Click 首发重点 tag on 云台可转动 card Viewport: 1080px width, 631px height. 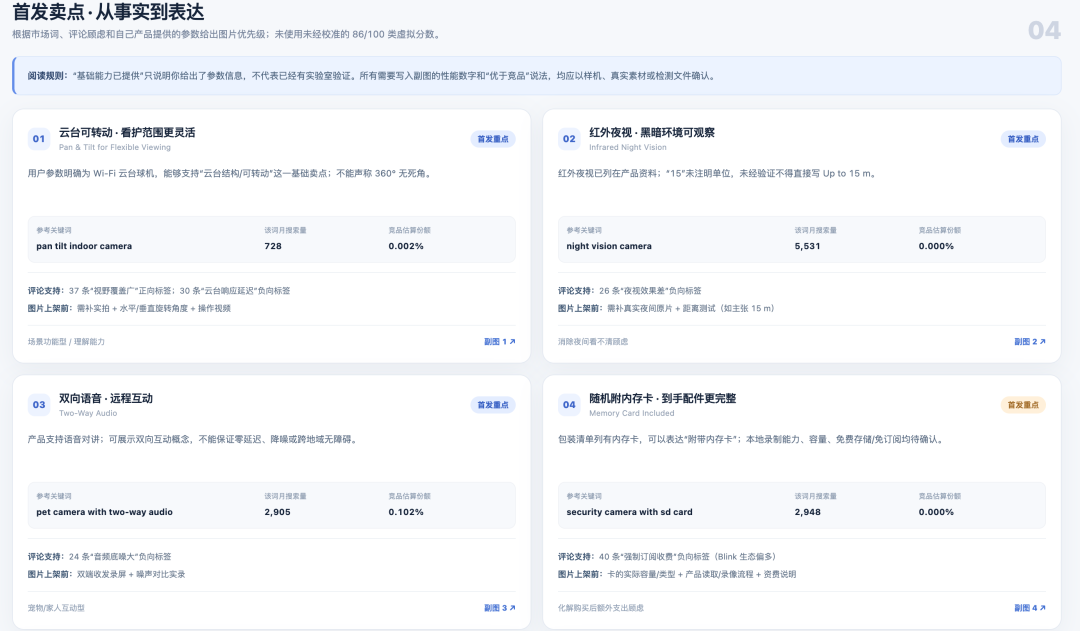pyautogui.click(x=493, y=138)
